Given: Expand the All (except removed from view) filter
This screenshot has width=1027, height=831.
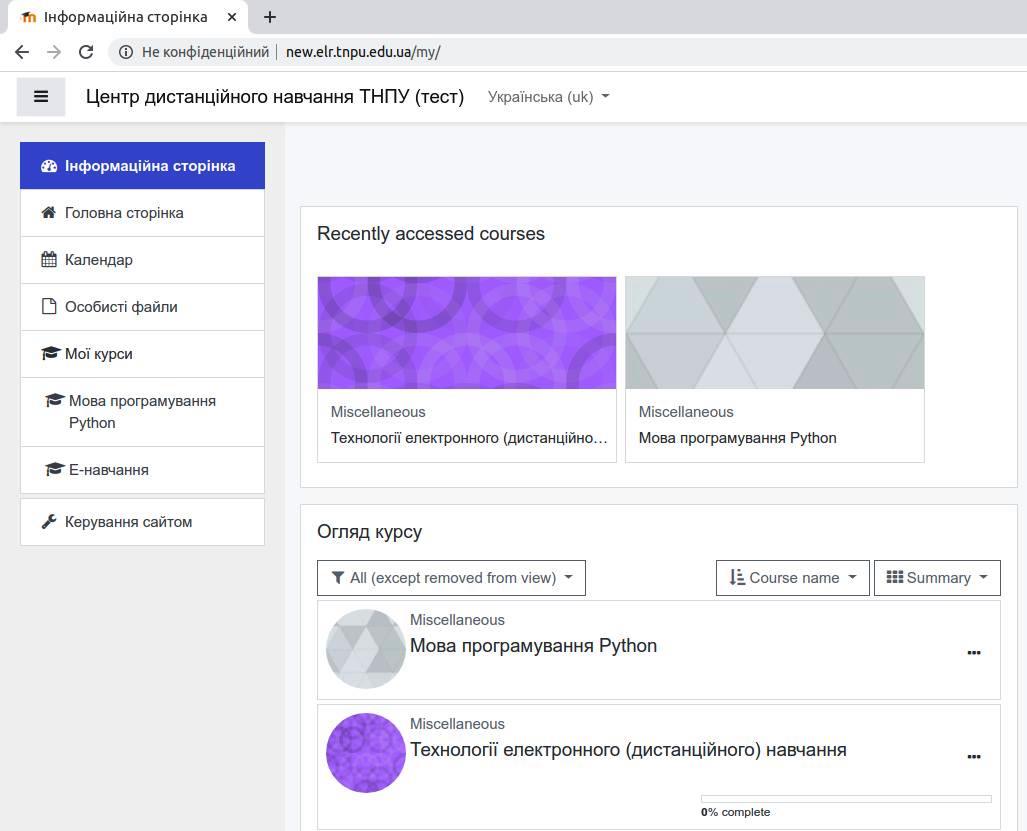Looking at the screenshot, I should (450, 577).
